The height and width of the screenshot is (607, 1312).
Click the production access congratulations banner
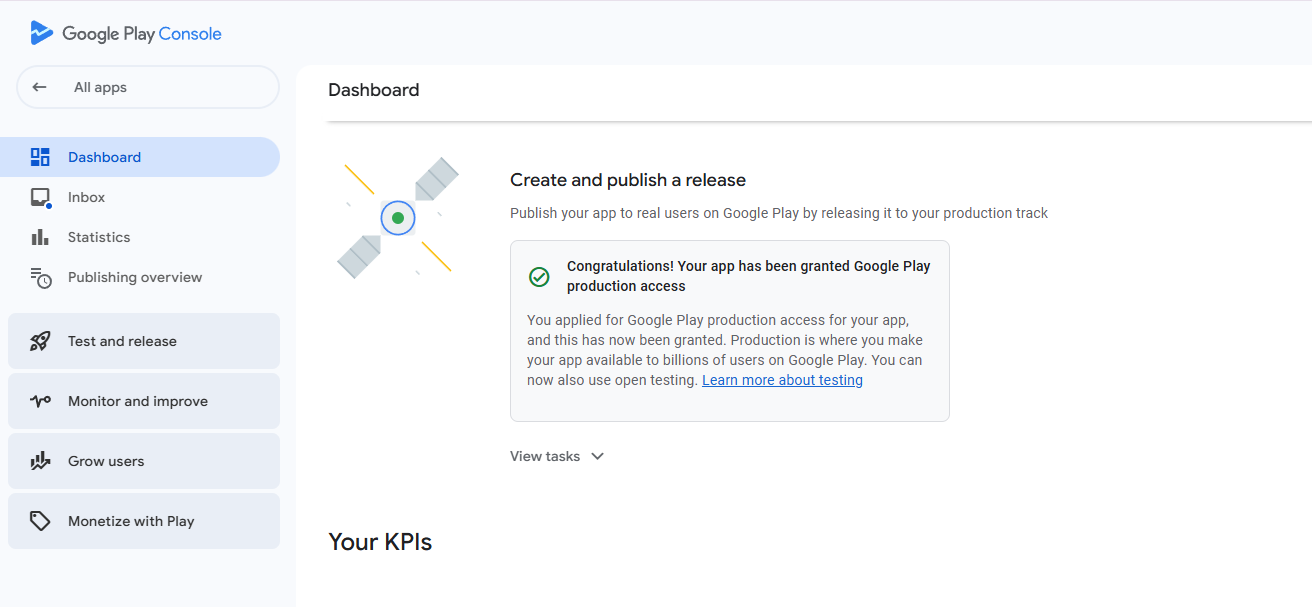point(729,330)
